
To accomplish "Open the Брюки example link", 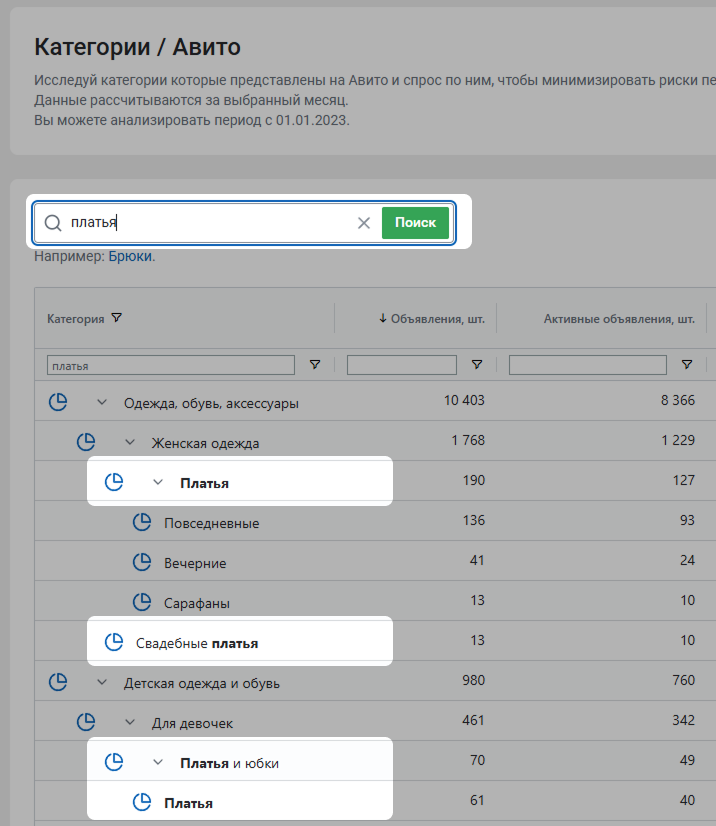I will point(130,257).
